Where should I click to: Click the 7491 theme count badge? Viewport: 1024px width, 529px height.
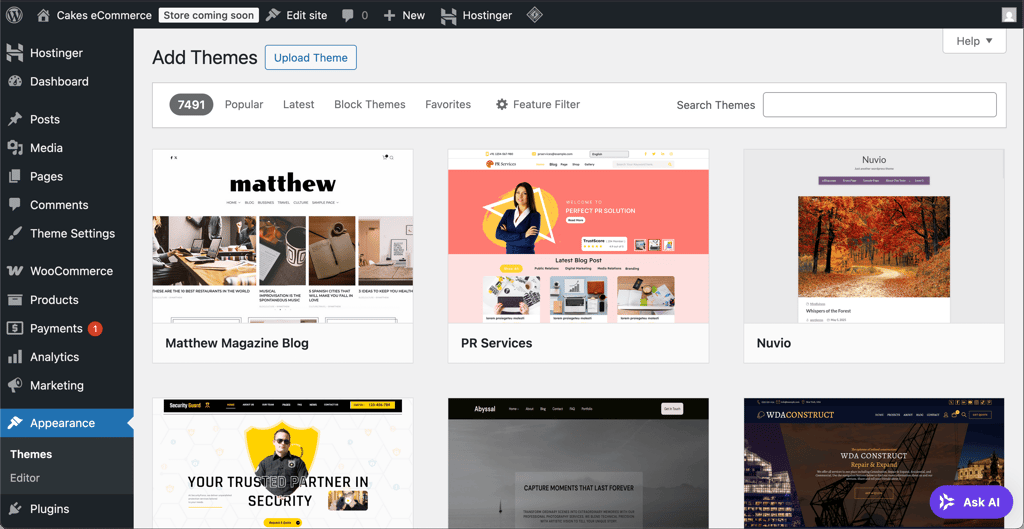pos(191,104)
